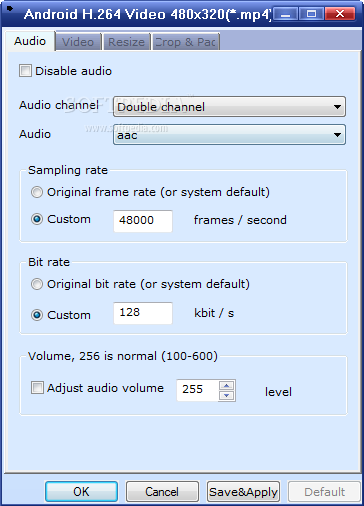364x506 pixels.
Task: Tick the Disable audio checkbox
Action: (25, 71)
